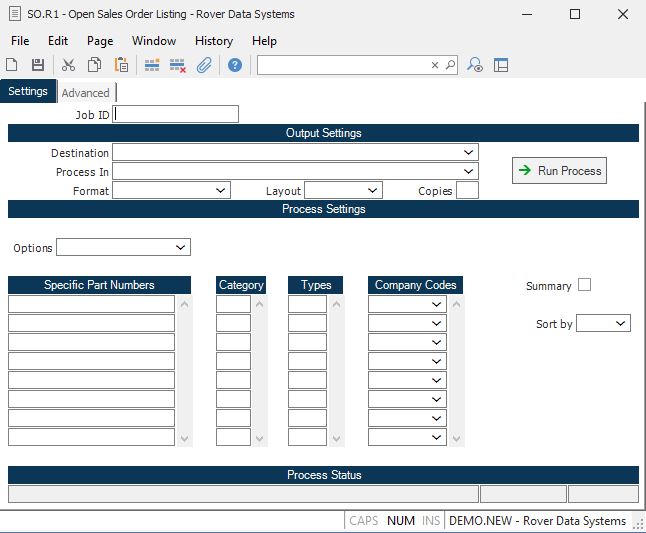
Task: Open the History menu
Action: click(x=213, y=41)
